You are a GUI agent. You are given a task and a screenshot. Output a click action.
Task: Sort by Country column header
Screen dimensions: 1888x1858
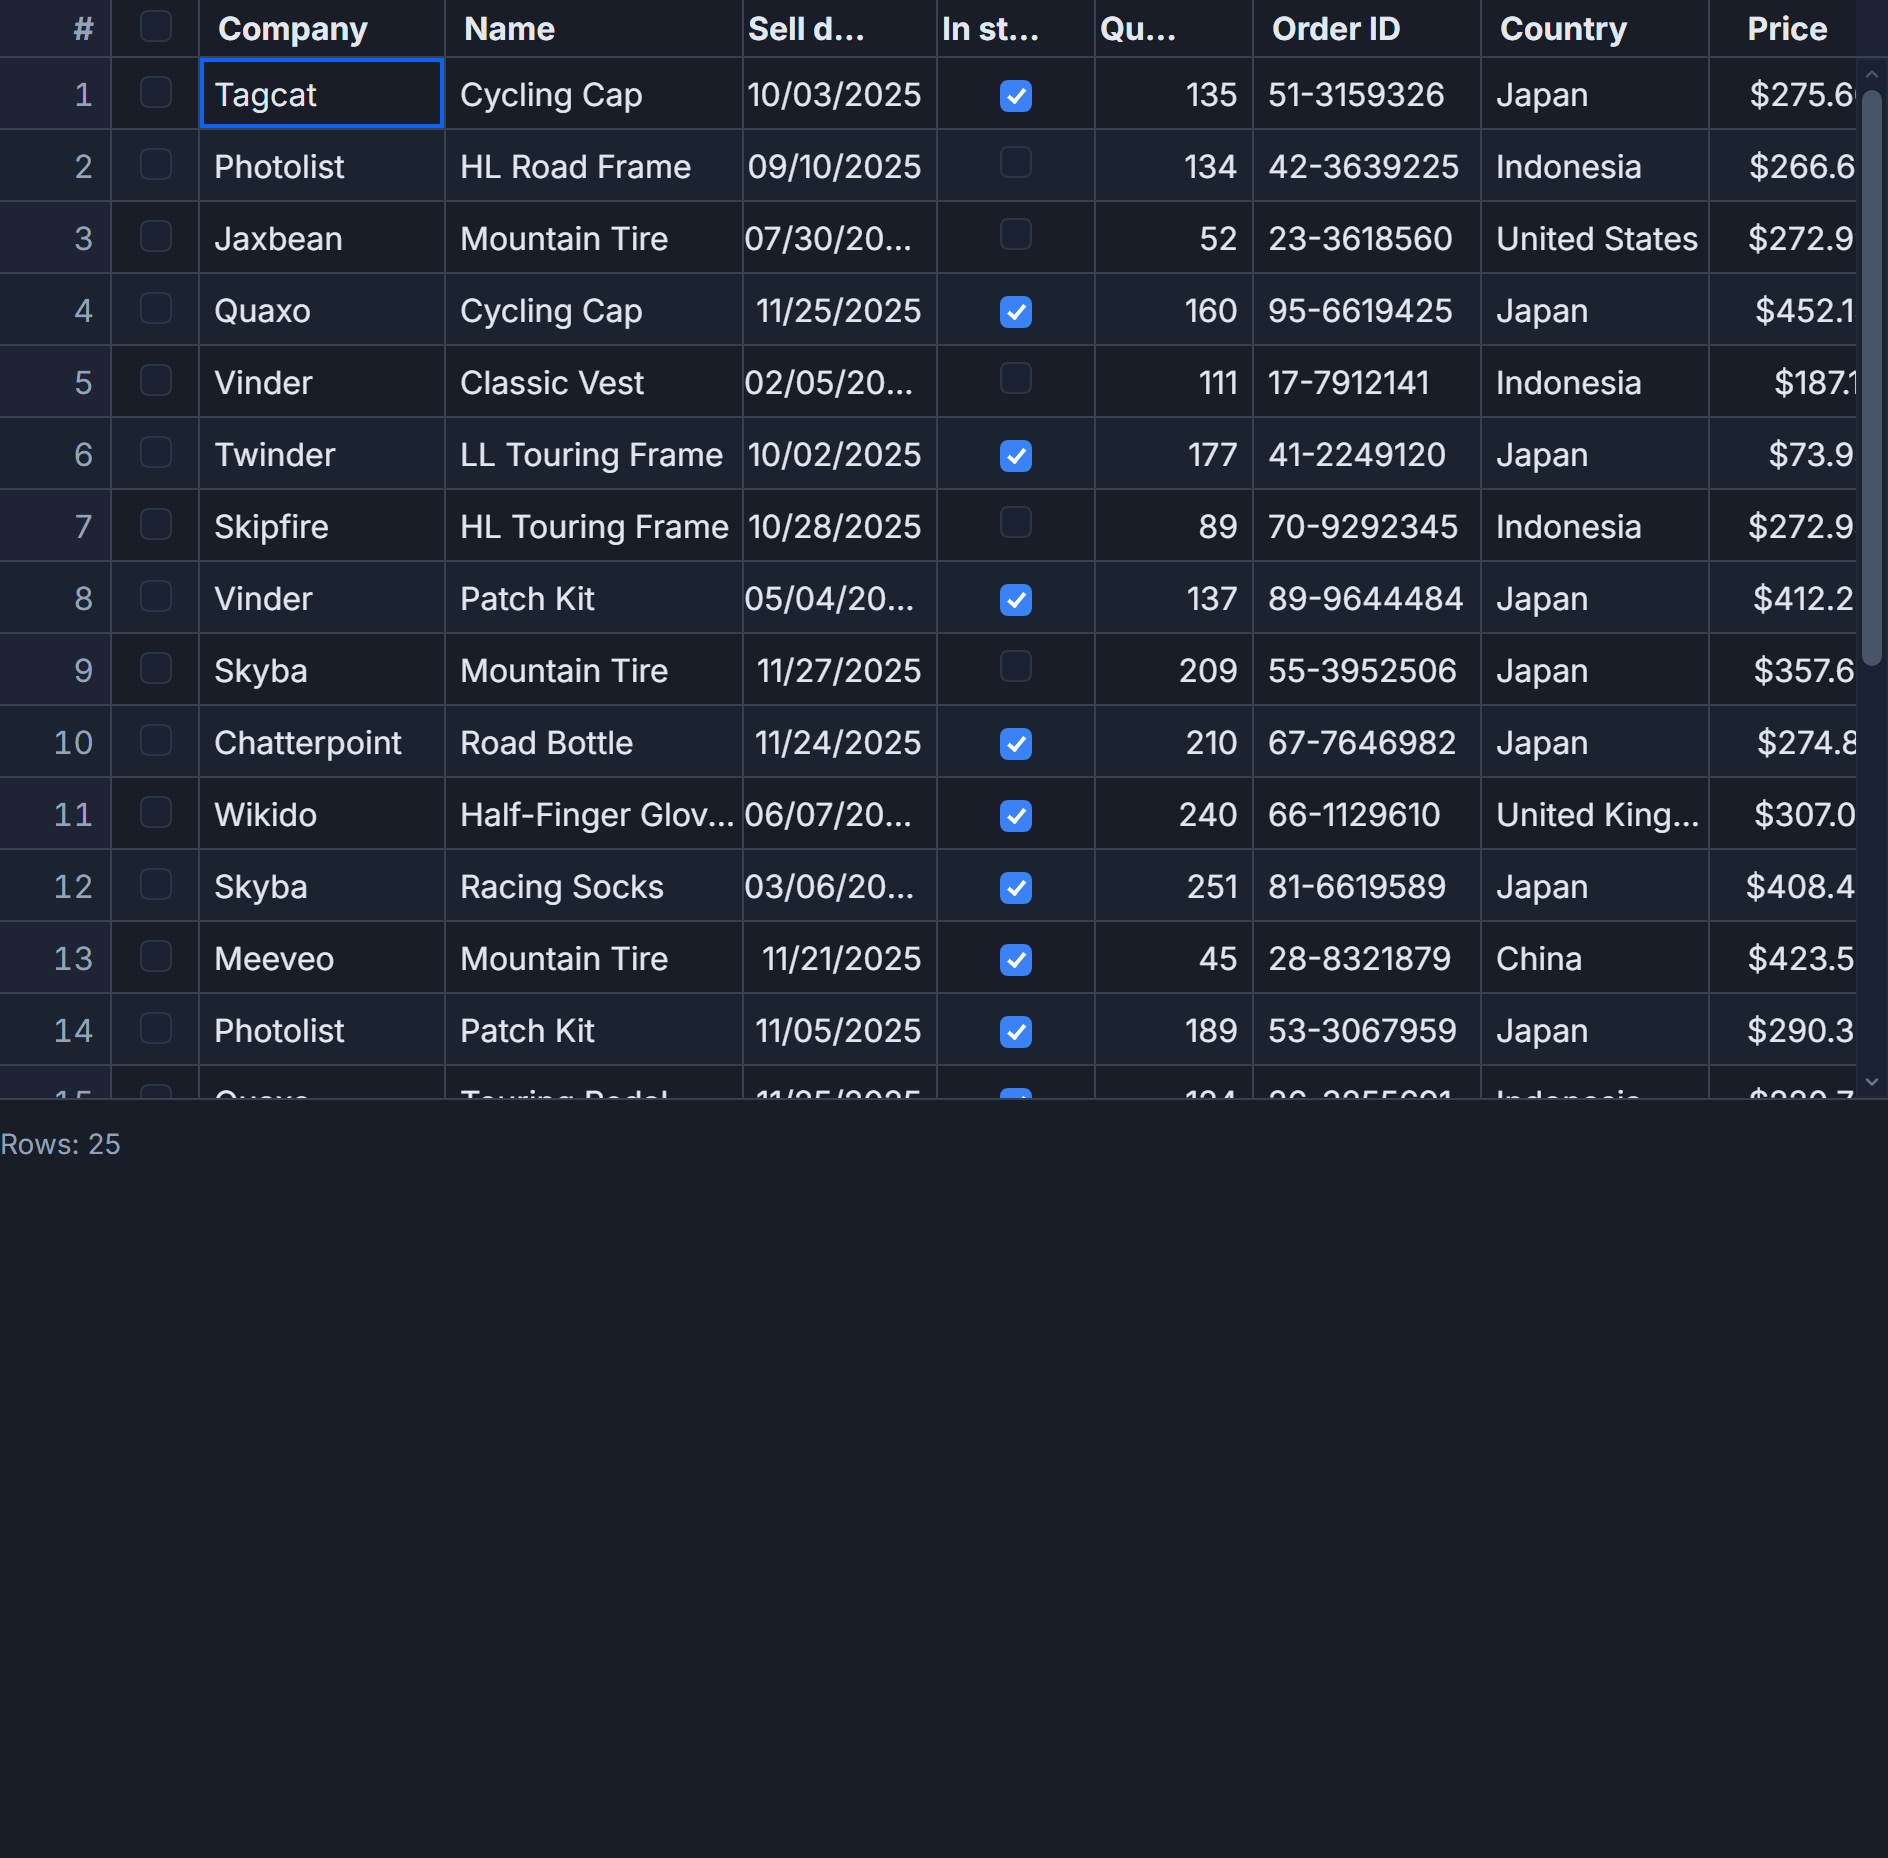1595,29
